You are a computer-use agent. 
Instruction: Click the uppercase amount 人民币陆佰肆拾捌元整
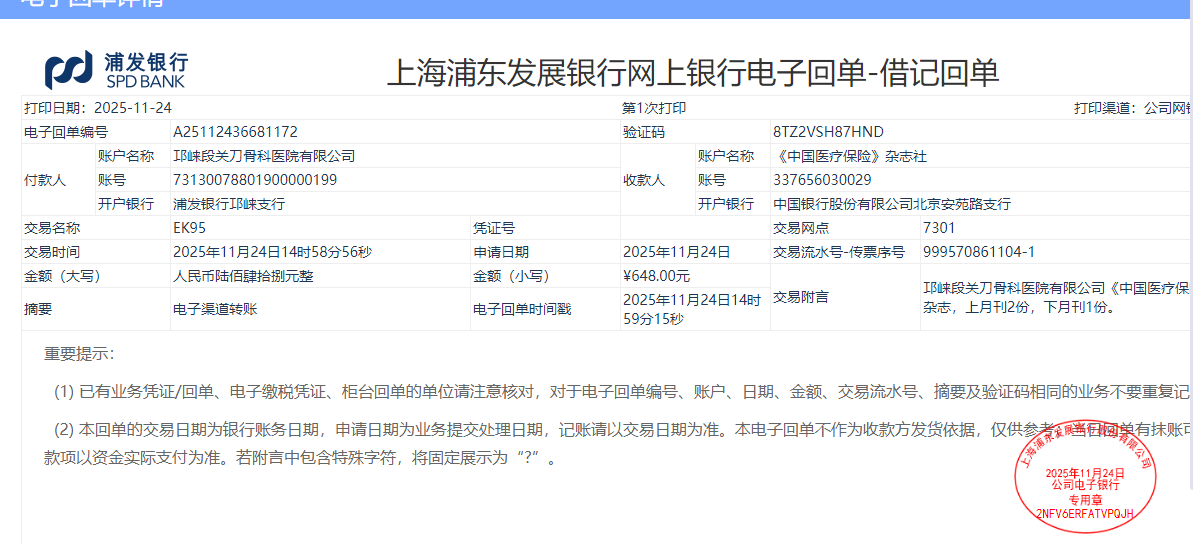tap(243, 276)
